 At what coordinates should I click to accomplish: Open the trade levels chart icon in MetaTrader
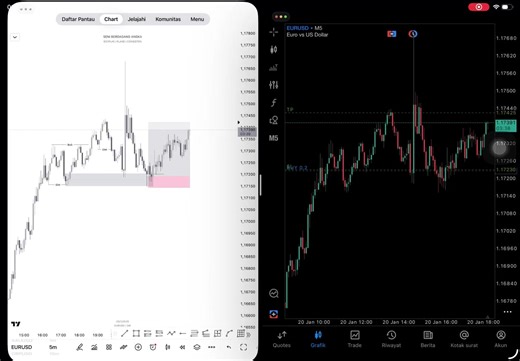click(274, 68)
